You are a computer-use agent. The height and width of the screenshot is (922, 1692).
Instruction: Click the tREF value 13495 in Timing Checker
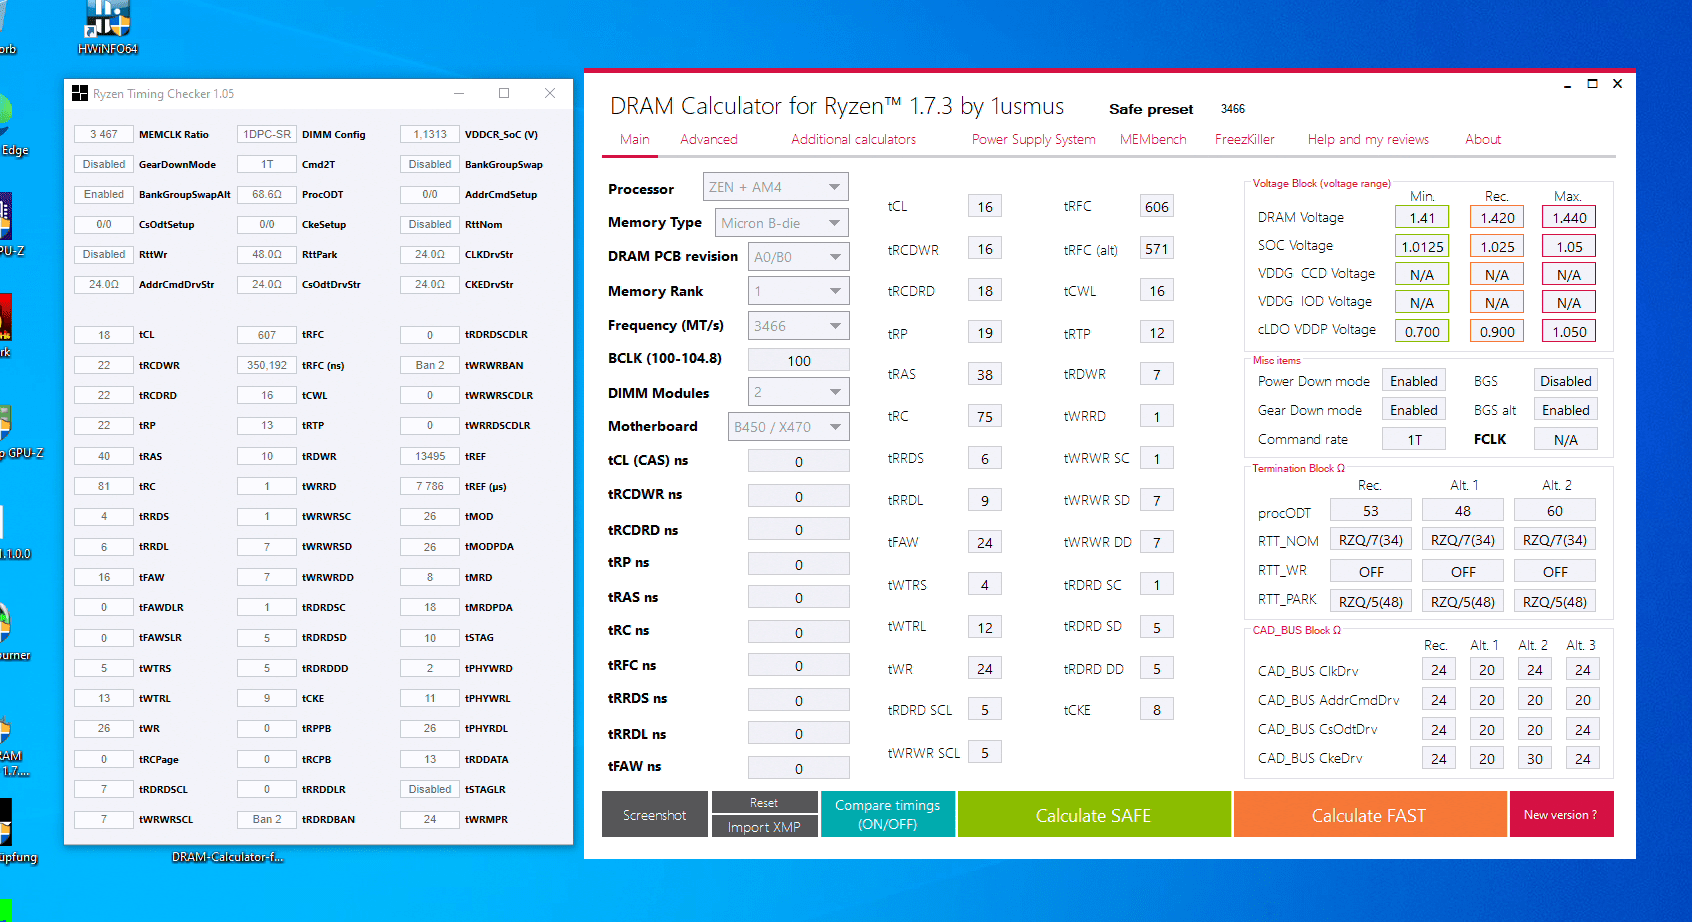tap(430, 456)
